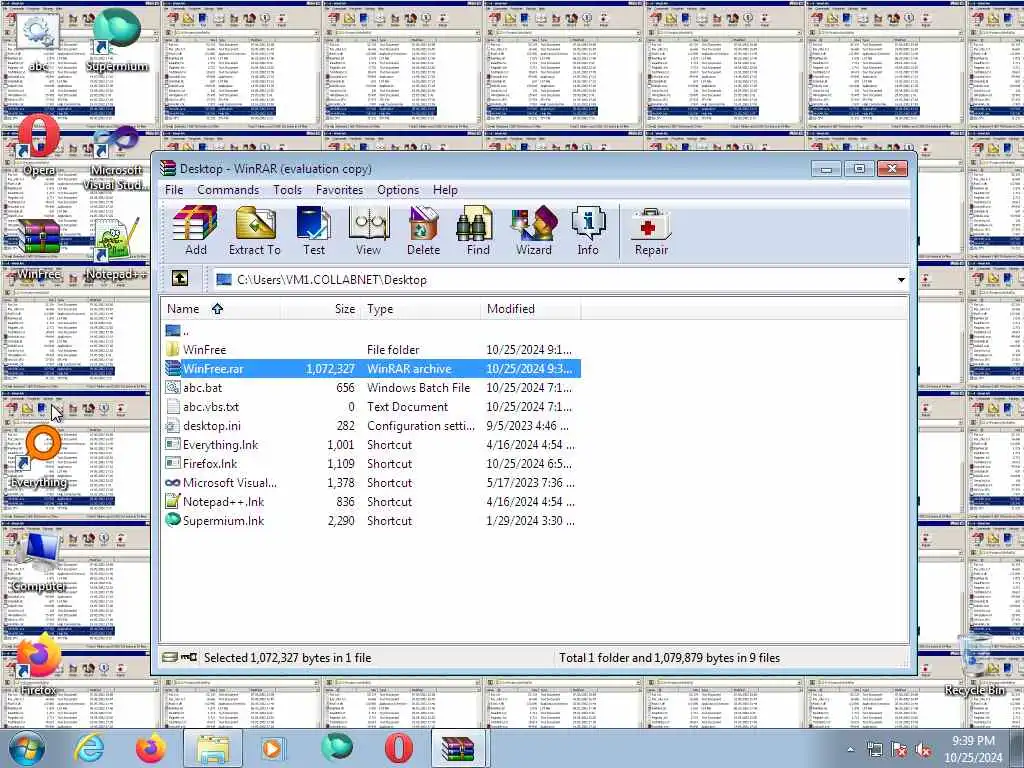
Task: Select the Opera desktop shortcut
Action: [39, 145]
